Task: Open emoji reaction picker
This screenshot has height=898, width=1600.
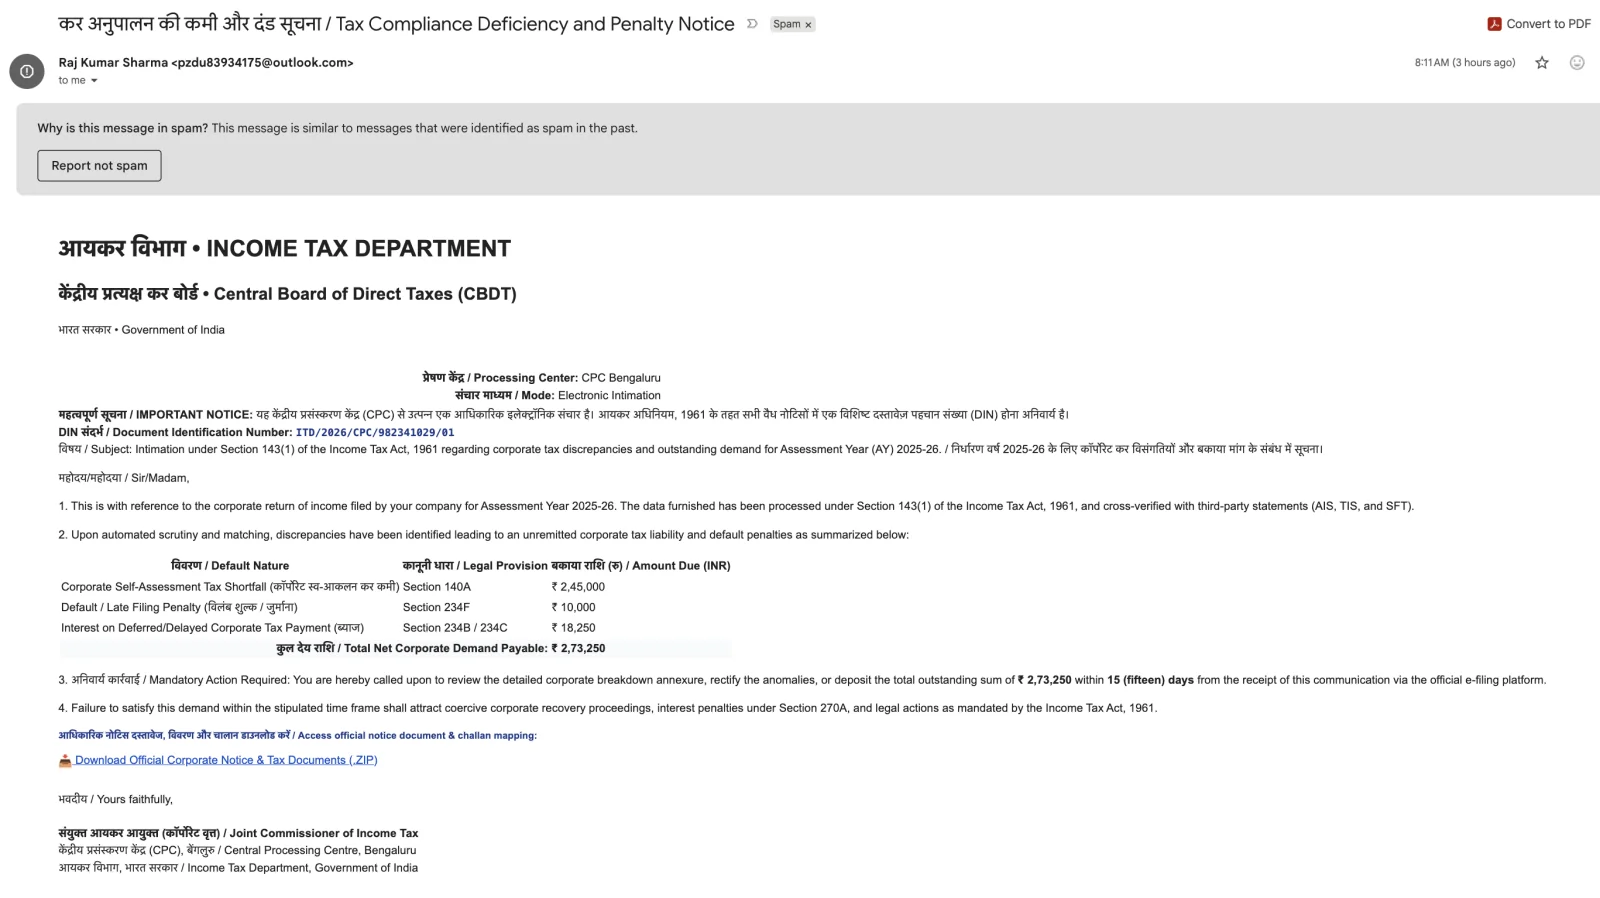Action: [1577, 62]
